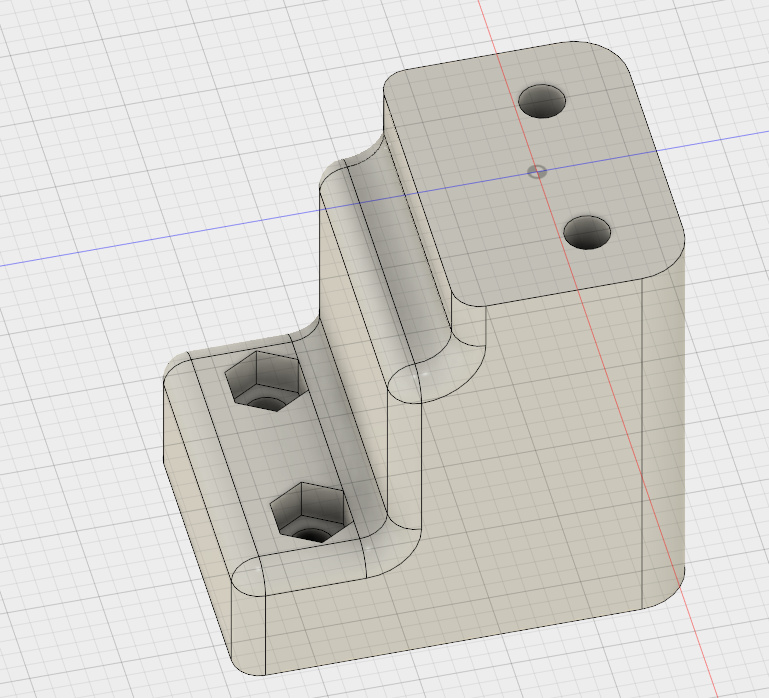This screenshot has height=698, width=769.
Task: Select the lower circular hole on the top face
Action: pyautogui.click(x=587, y=233)
